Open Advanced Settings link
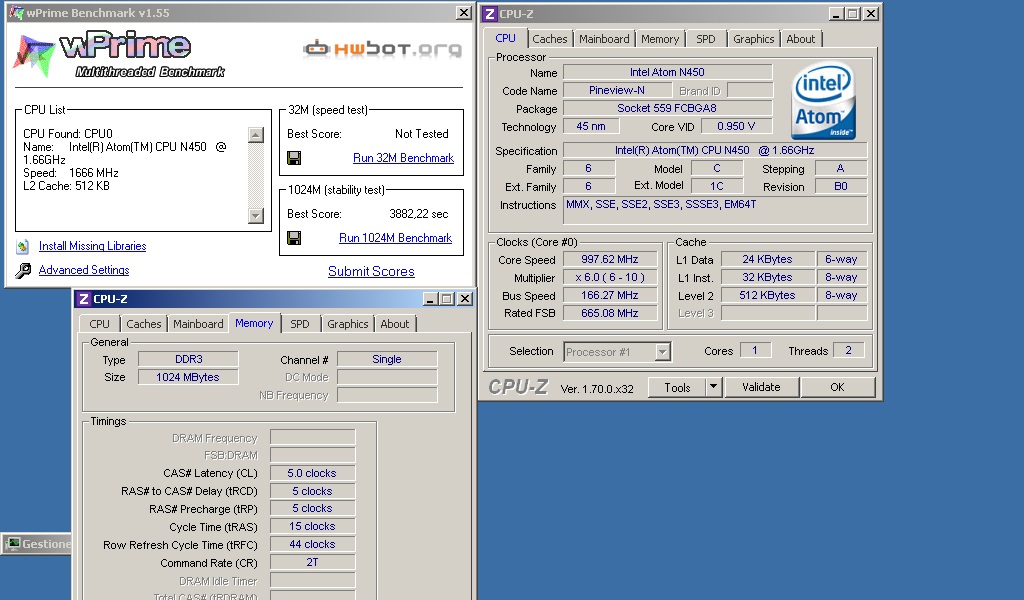 click(x=84, y=270)
